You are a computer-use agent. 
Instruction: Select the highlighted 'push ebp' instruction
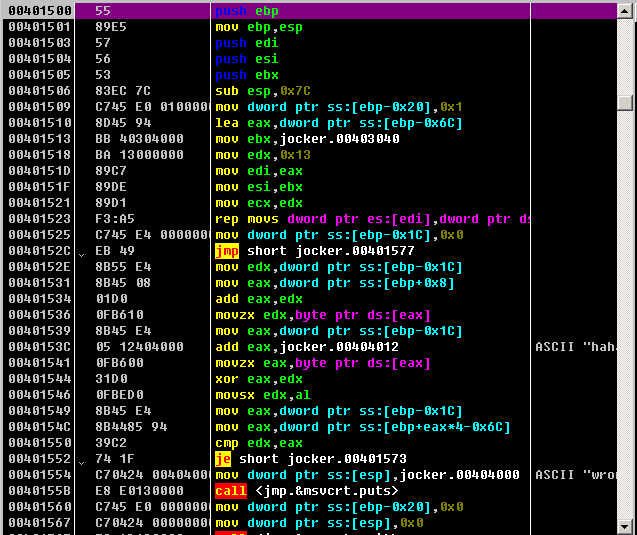tap(247, 11)
